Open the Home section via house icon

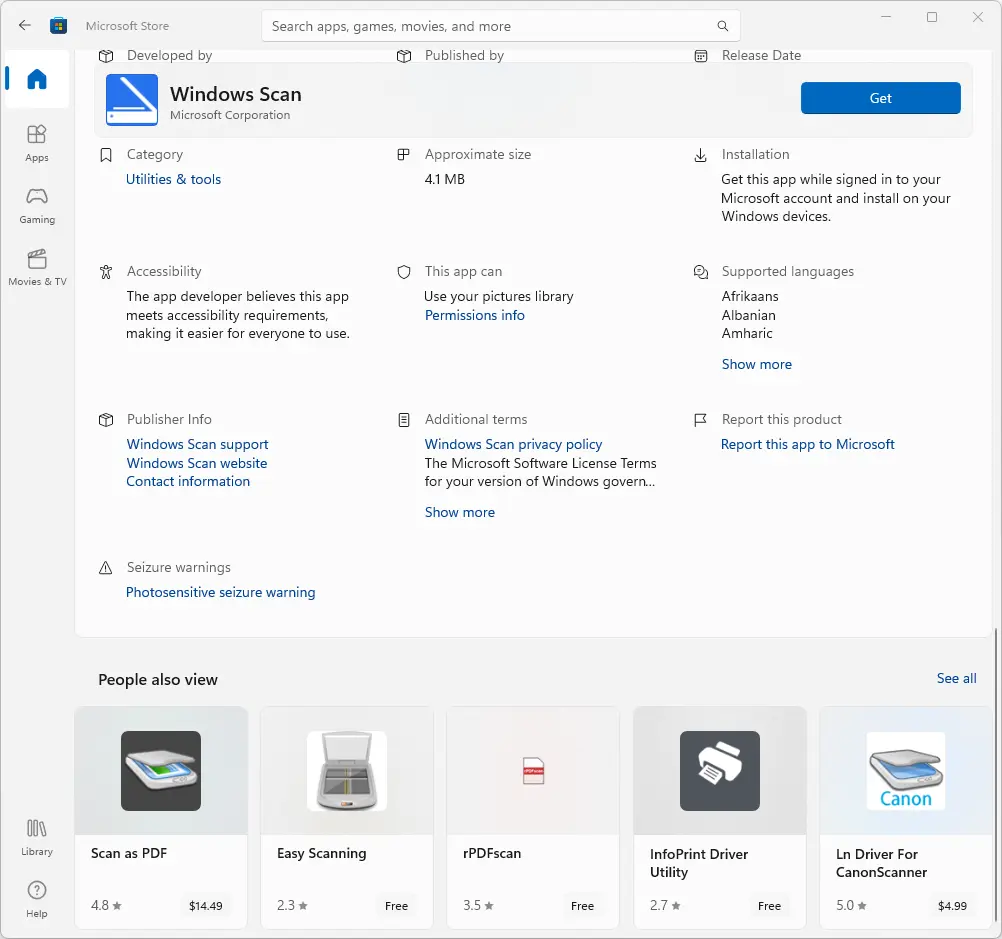pos(36,81)
